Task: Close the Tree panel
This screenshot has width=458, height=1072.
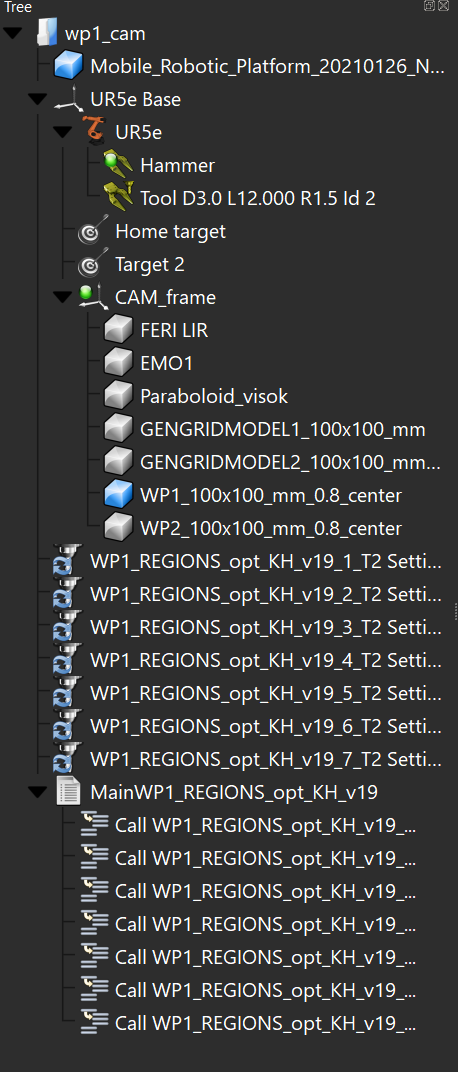Action: 443,5
